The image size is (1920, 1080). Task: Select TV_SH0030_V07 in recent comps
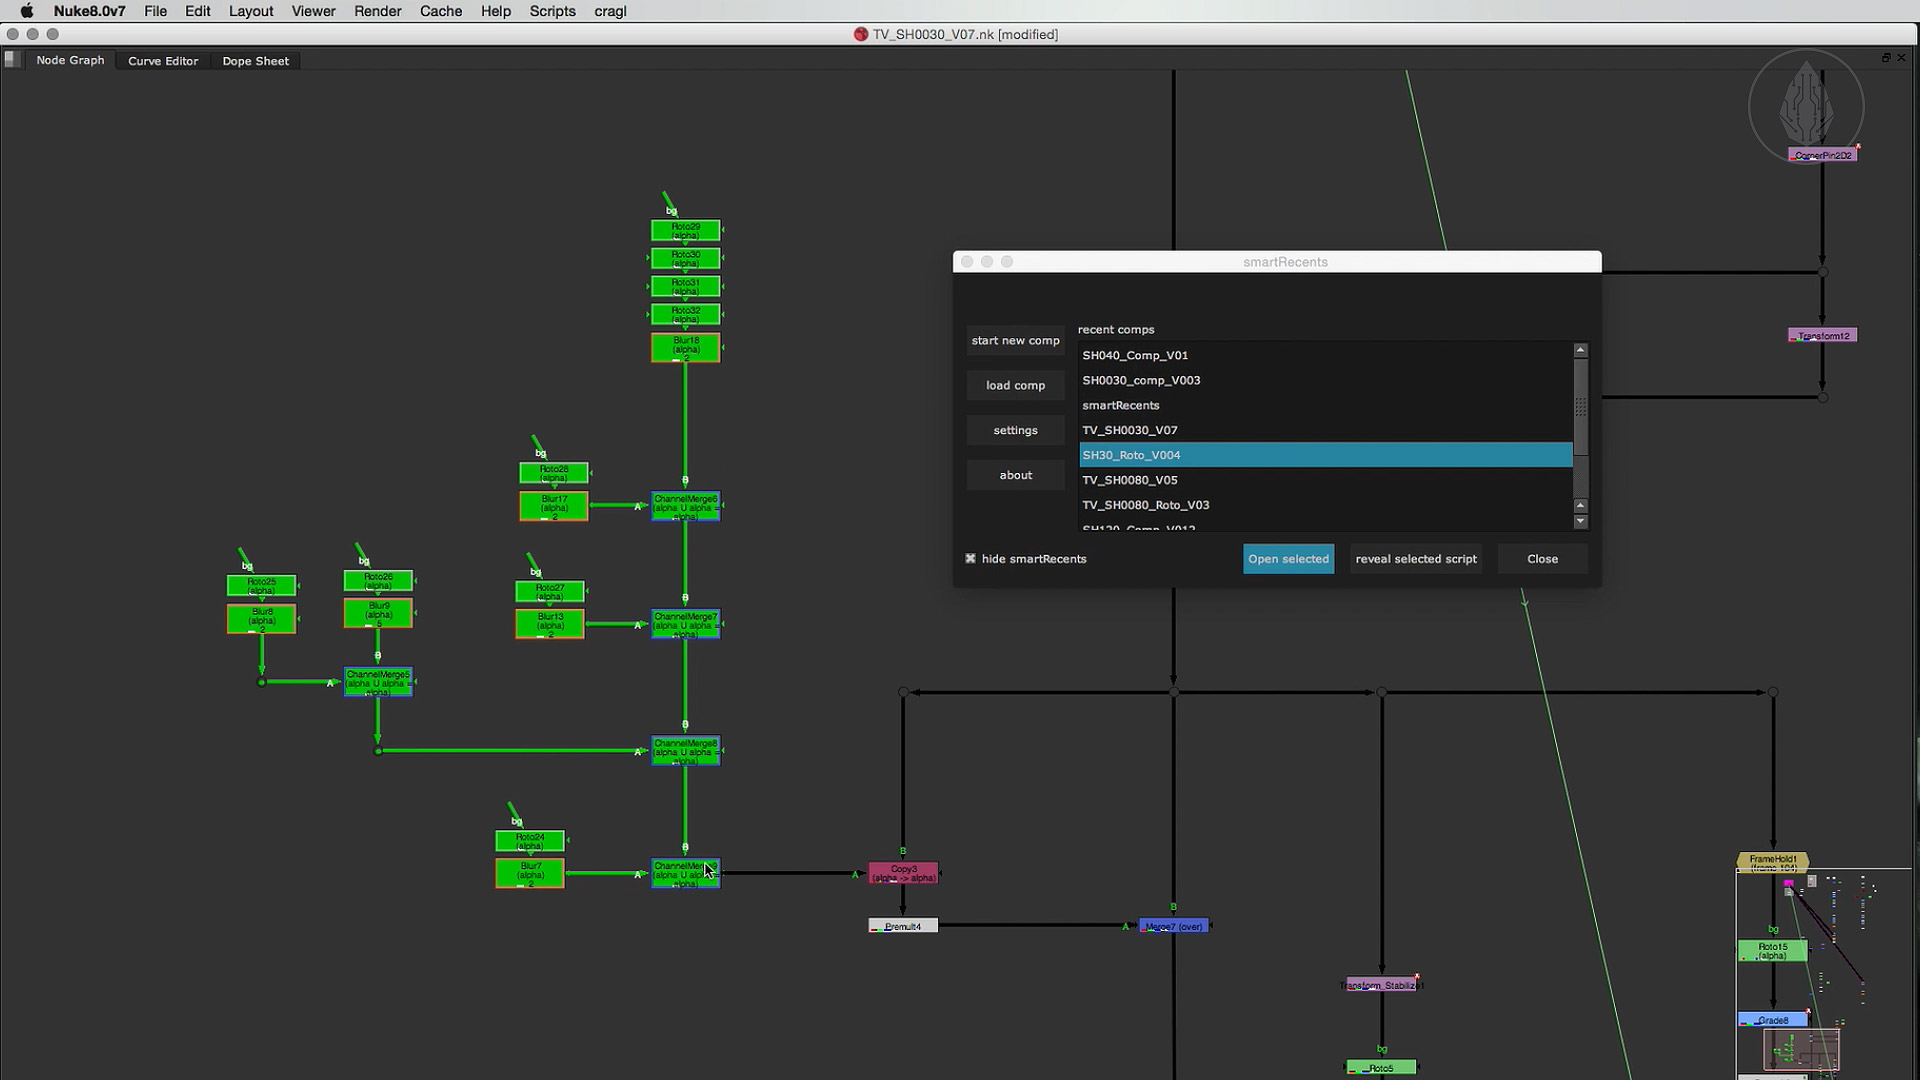point(1326,430)
